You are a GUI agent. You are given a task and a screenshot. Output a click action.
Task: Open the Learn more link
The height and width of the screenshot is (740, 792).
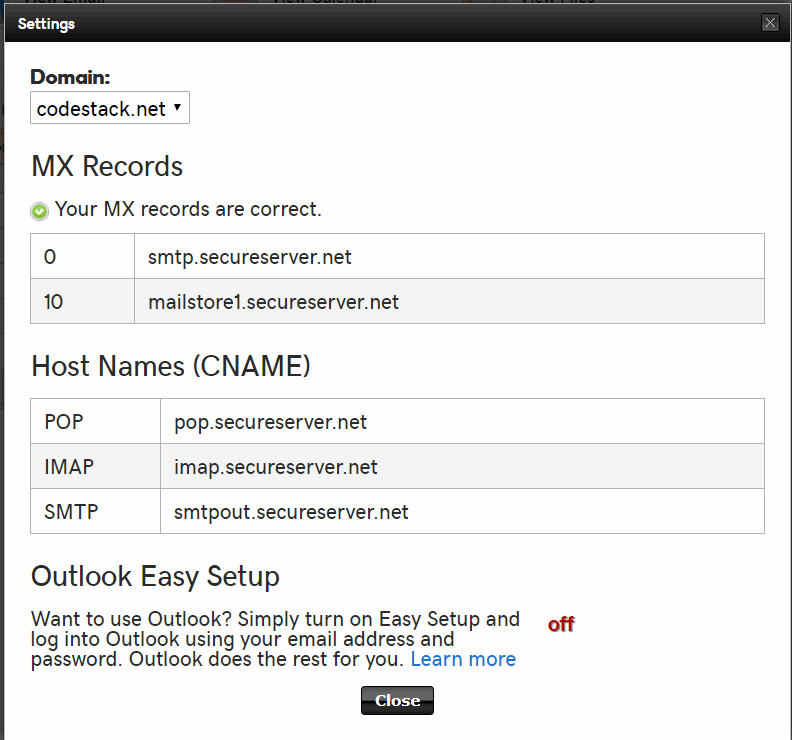tap(463, 659)
